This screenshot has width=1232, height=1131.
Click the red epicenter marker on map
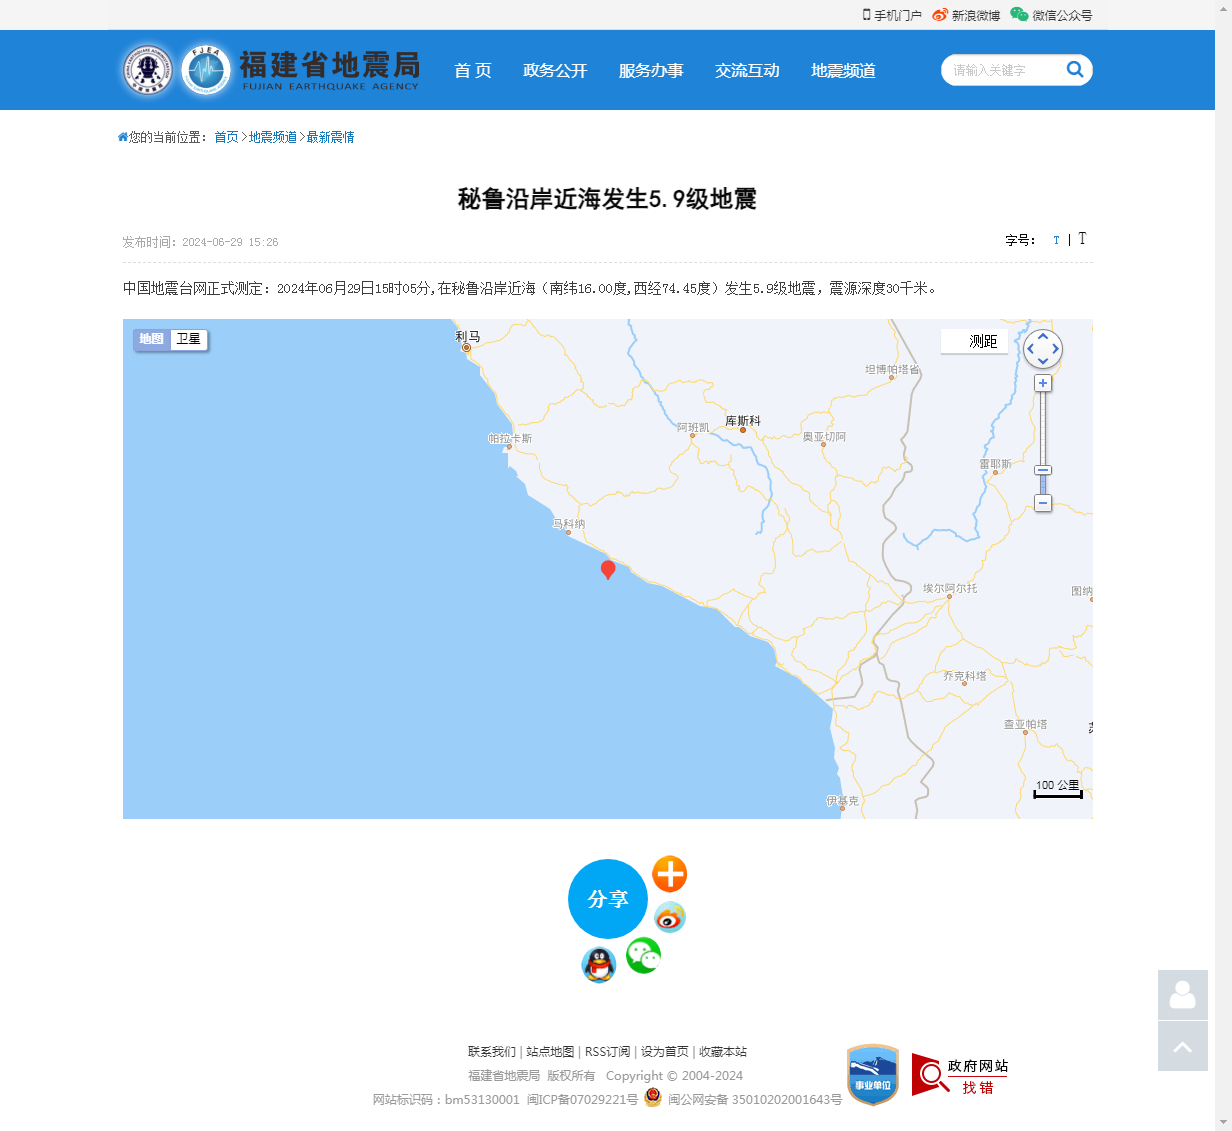[x=608, y=570]
